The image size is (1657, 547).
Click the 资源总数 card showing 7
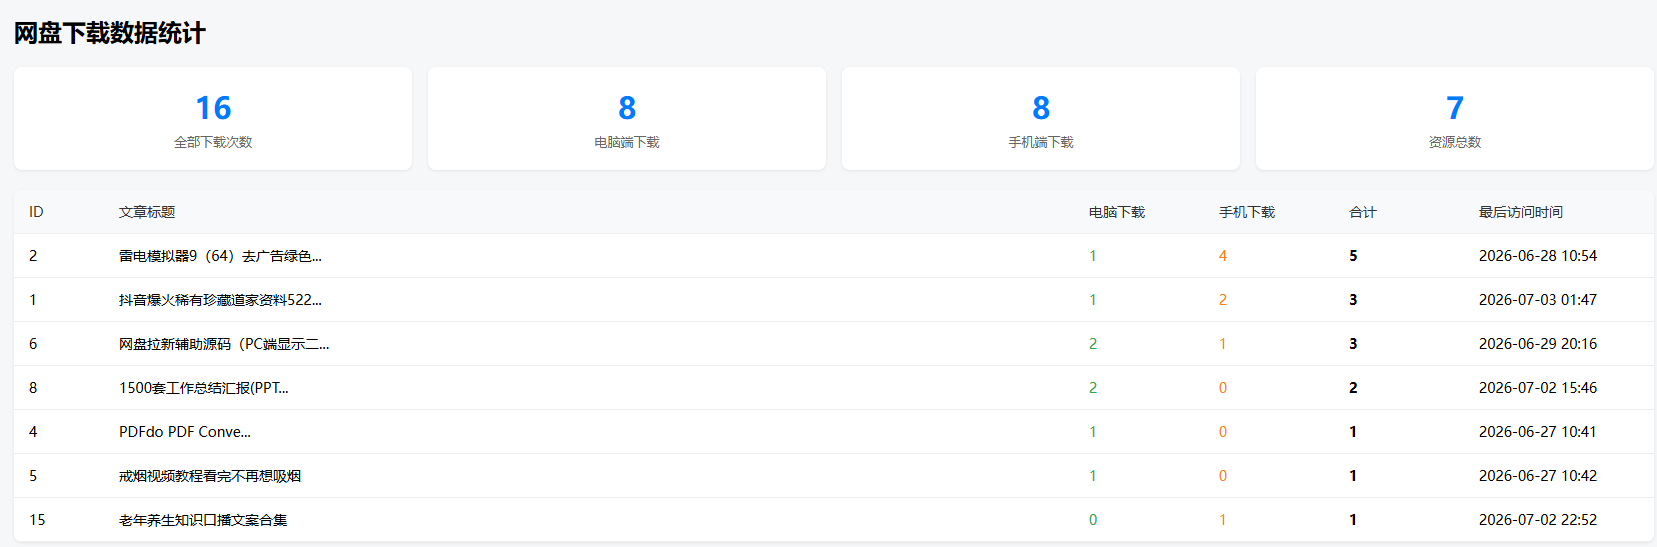point(1455,119)
